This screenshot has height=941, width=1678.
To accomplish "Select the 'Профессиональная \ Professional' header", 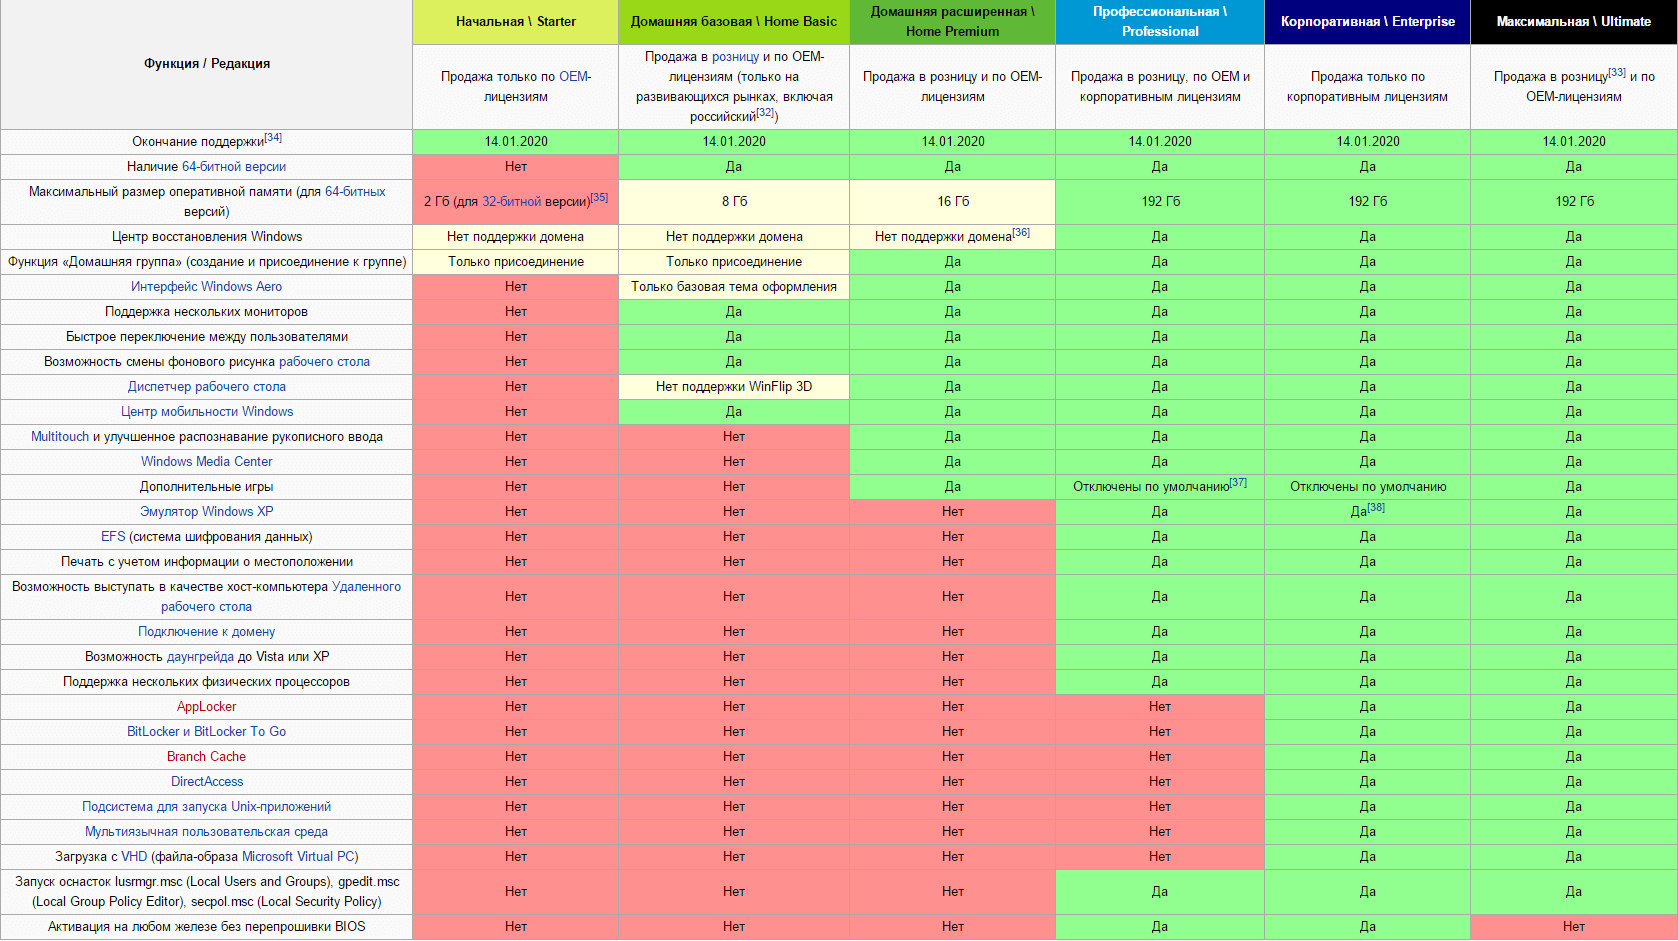I will [1160, 22].
